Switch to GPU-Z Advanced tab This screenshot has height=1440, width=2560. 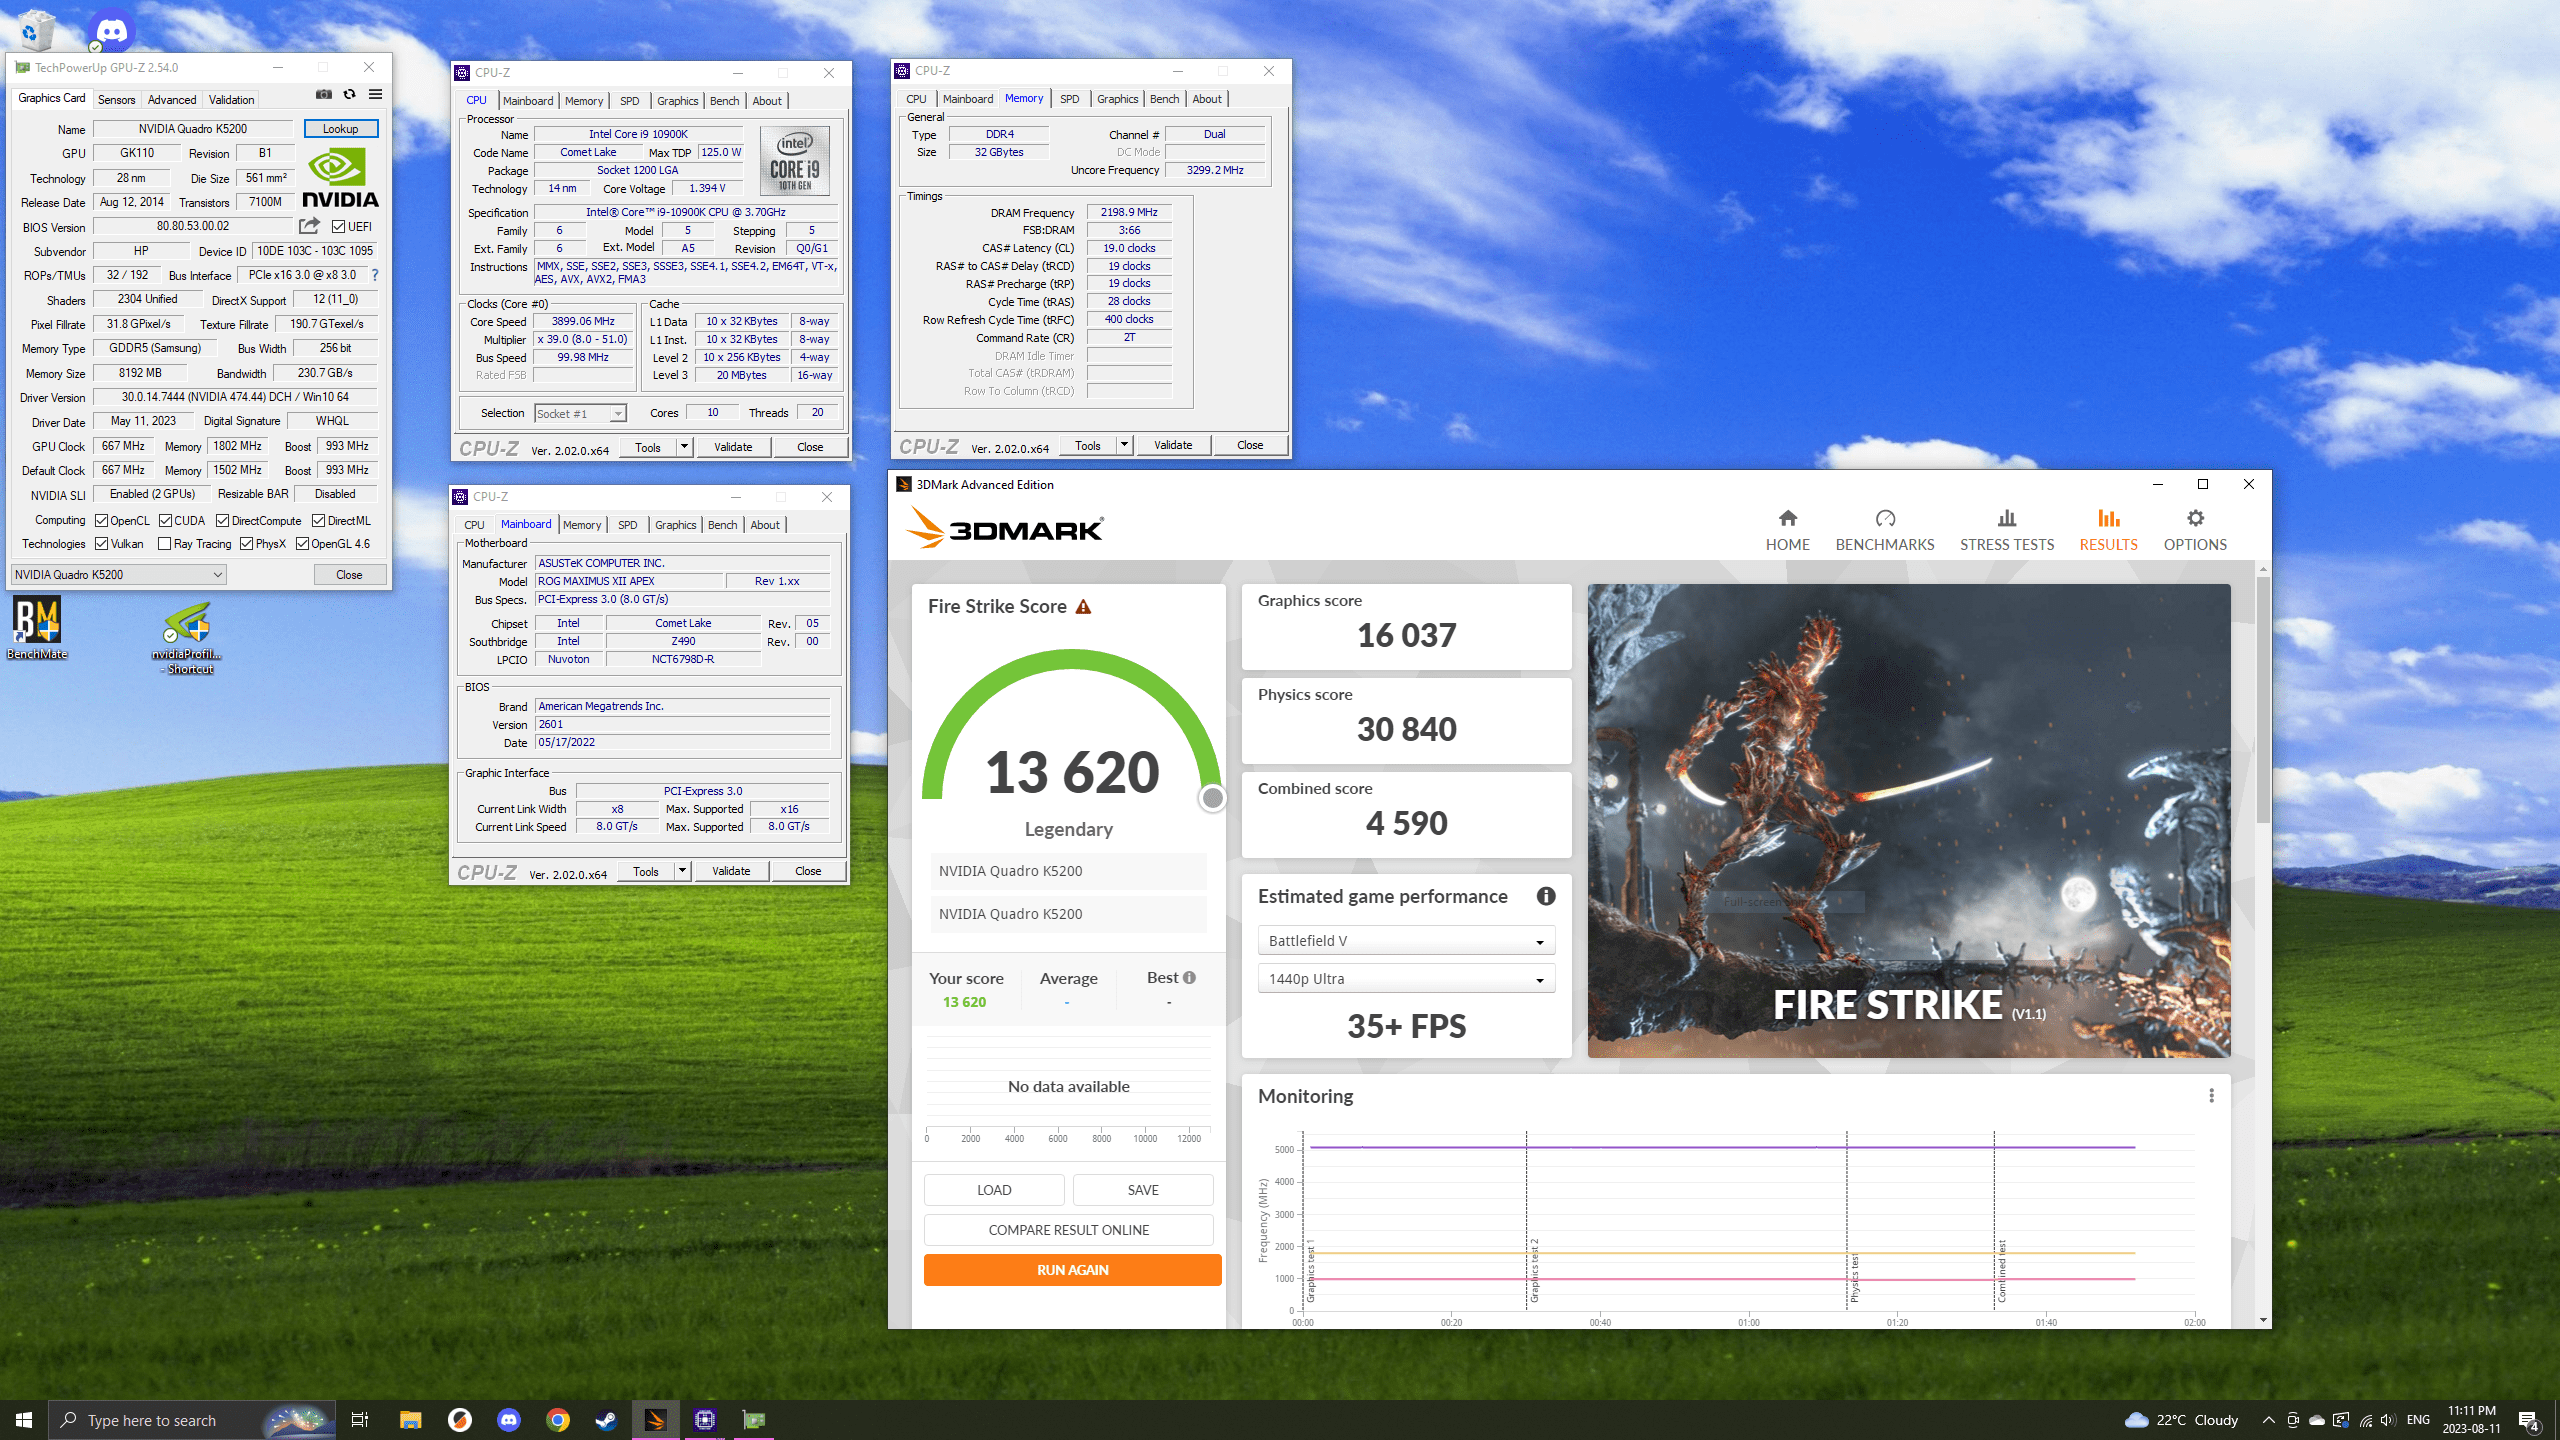[x=172, y=99]
